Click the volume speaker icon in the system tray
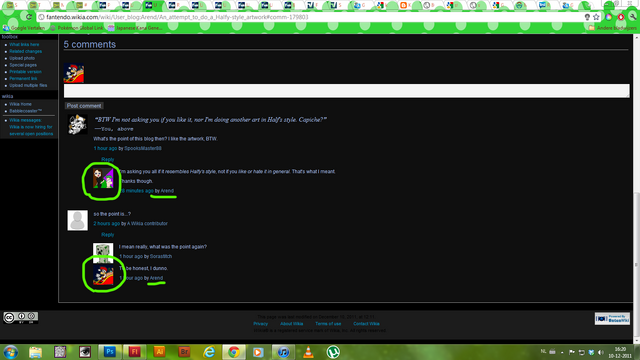The image size is (640, 360). pos(600,352)
